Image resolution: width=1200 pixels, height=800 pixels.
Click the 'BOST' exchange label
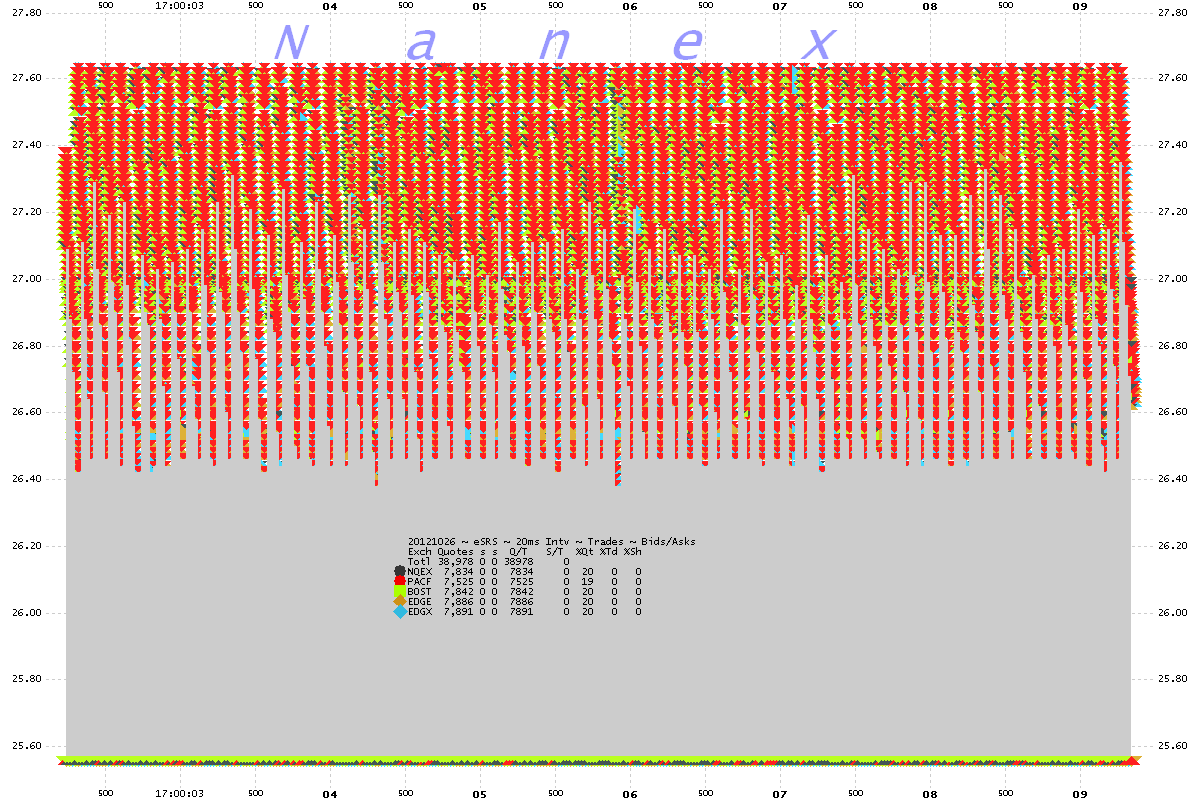click(420, 592)
